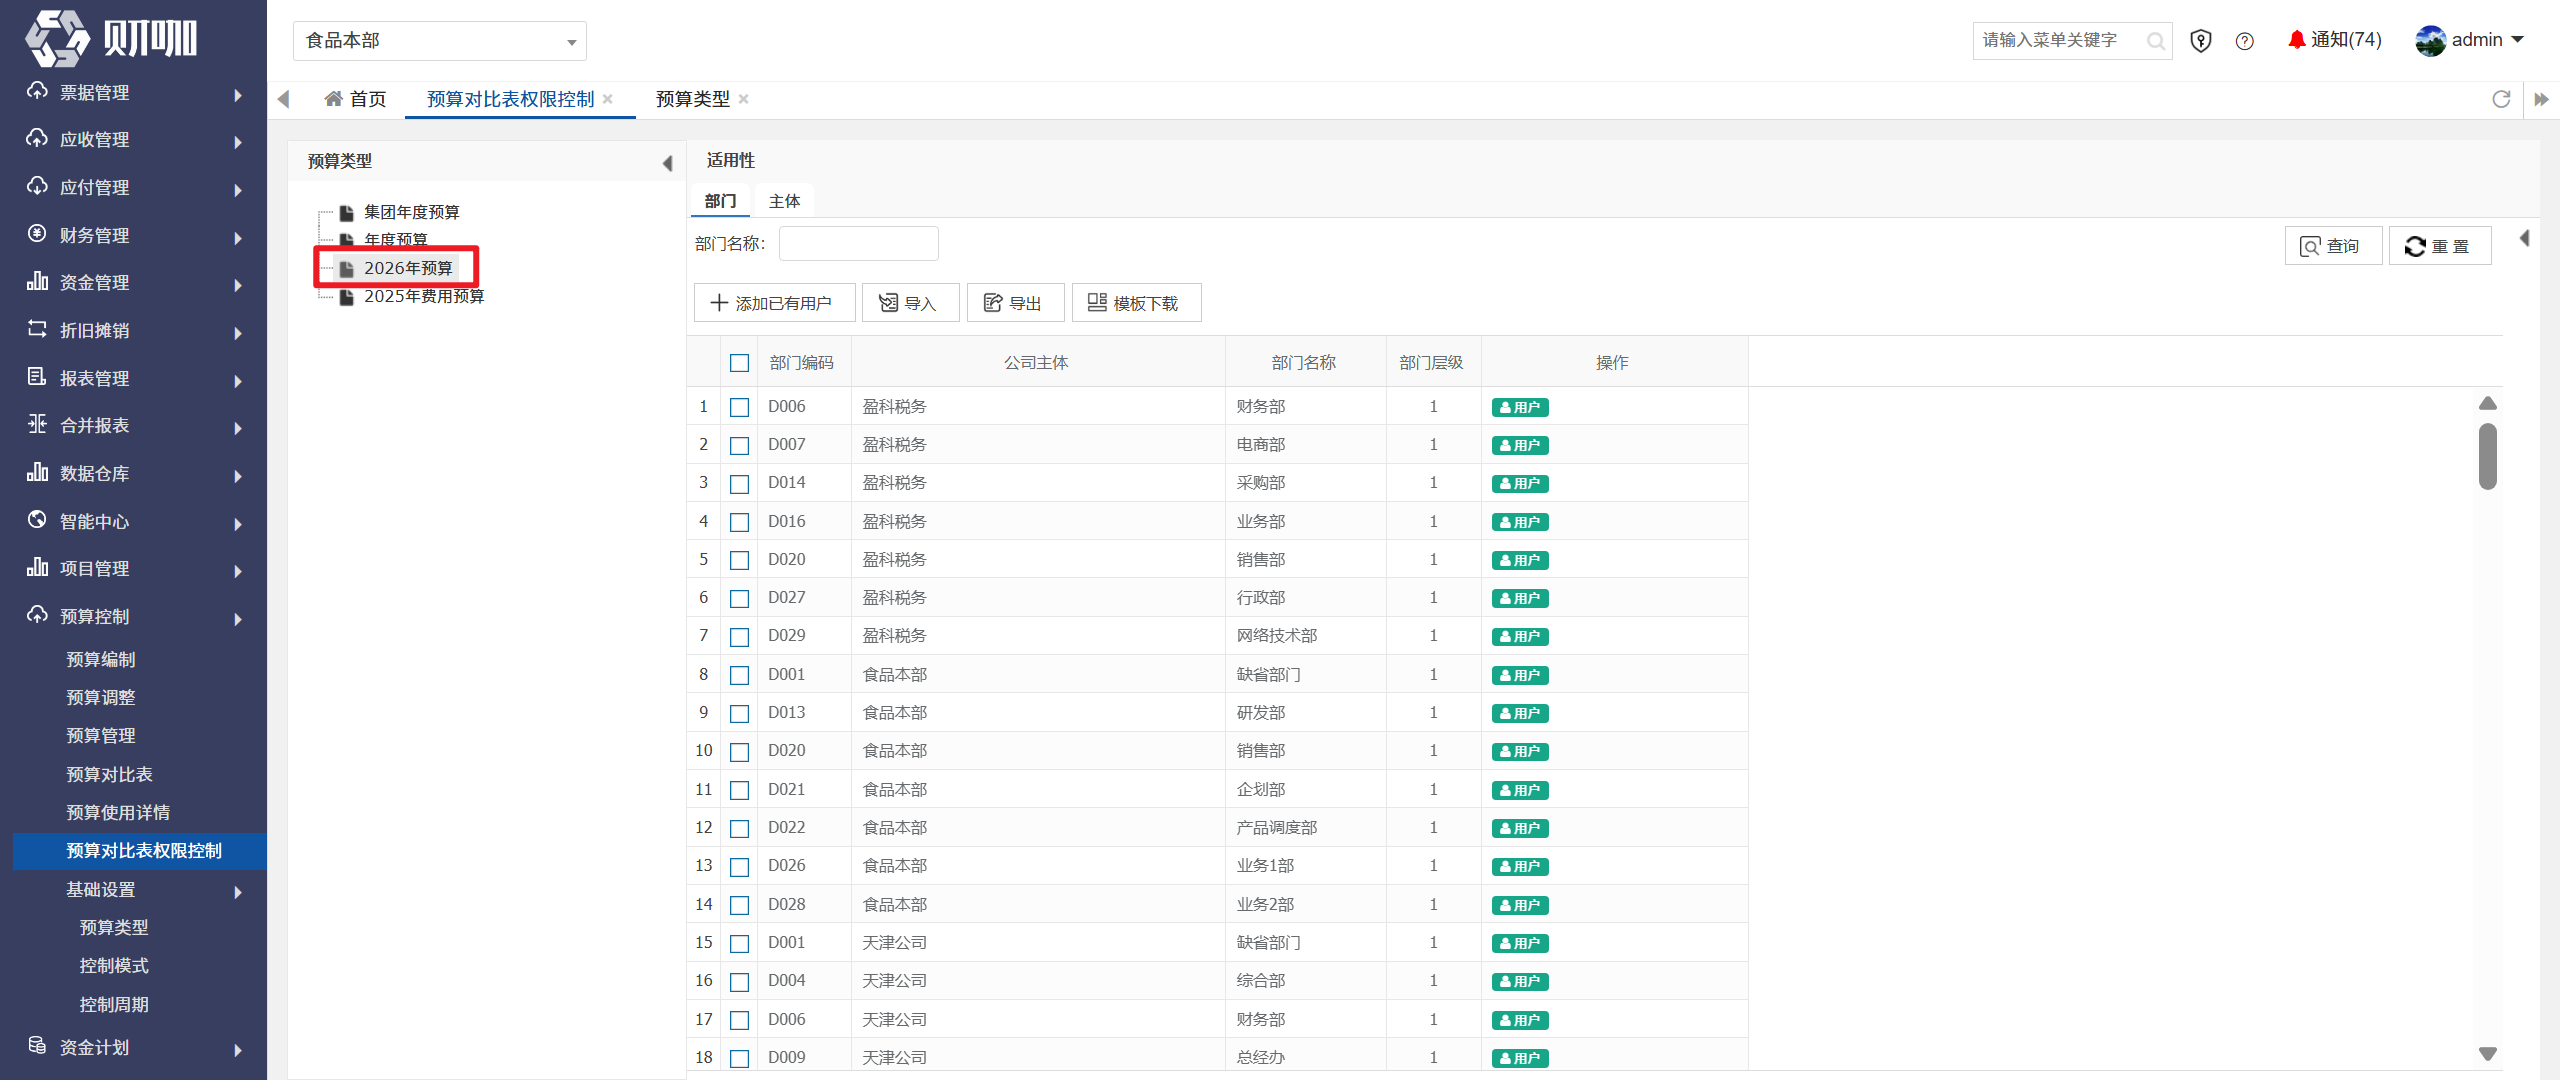The width and height of the screenshot is (2560, 1080).
Task: Click the table vertical scrollbar thumb
Action: click(2488, 457)
